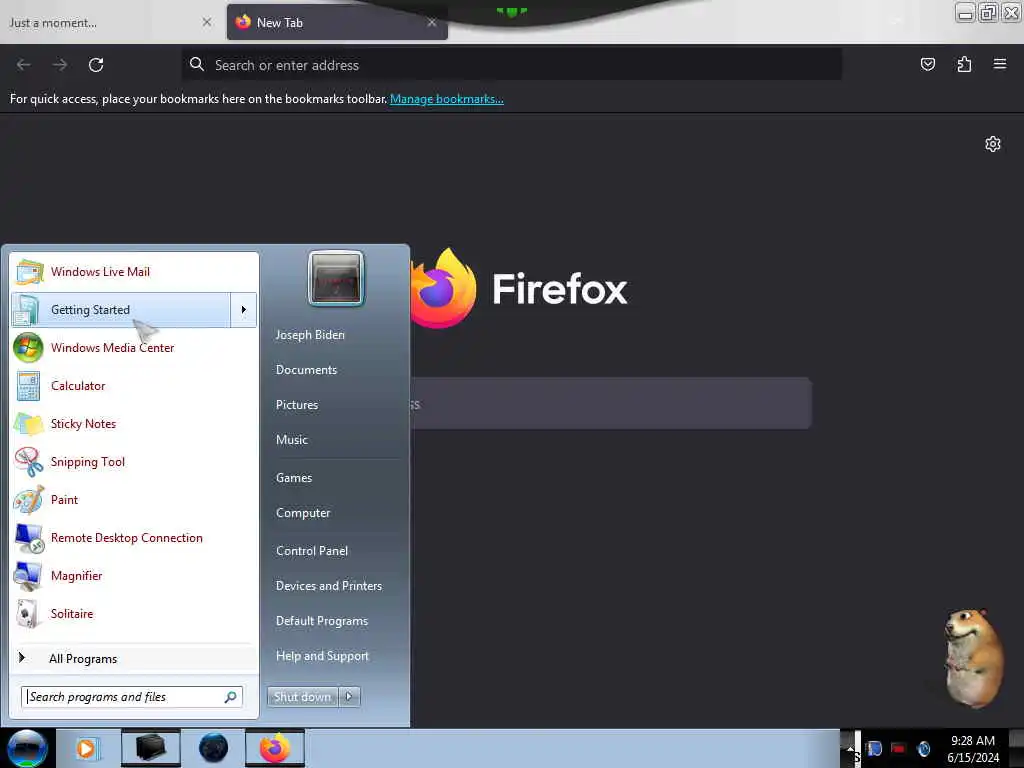The image size is (1024, 768).
Task: Open Computer from Start menu
Action: click(x=303, y=513)
